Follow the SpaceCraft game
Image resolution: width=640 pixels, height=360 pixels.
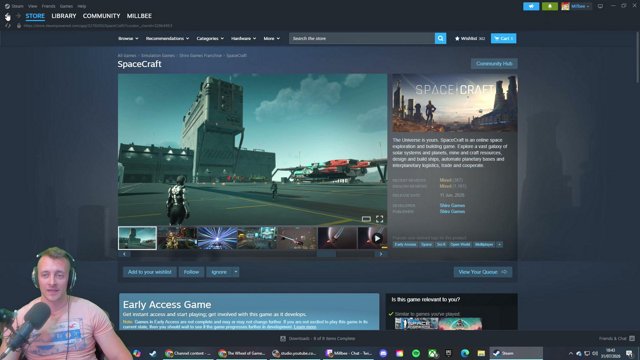[x=191, y=272]
